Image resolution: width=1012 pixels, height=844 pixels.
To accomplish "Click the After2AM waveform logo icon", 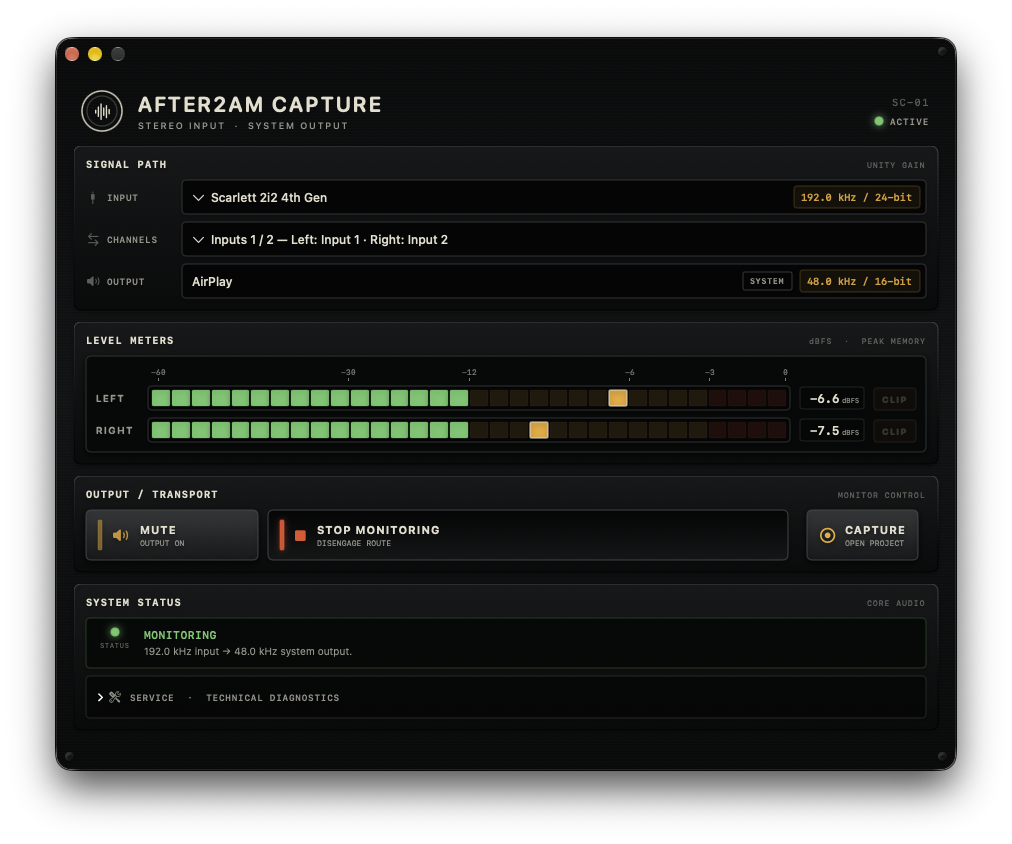I will [102, 111].
